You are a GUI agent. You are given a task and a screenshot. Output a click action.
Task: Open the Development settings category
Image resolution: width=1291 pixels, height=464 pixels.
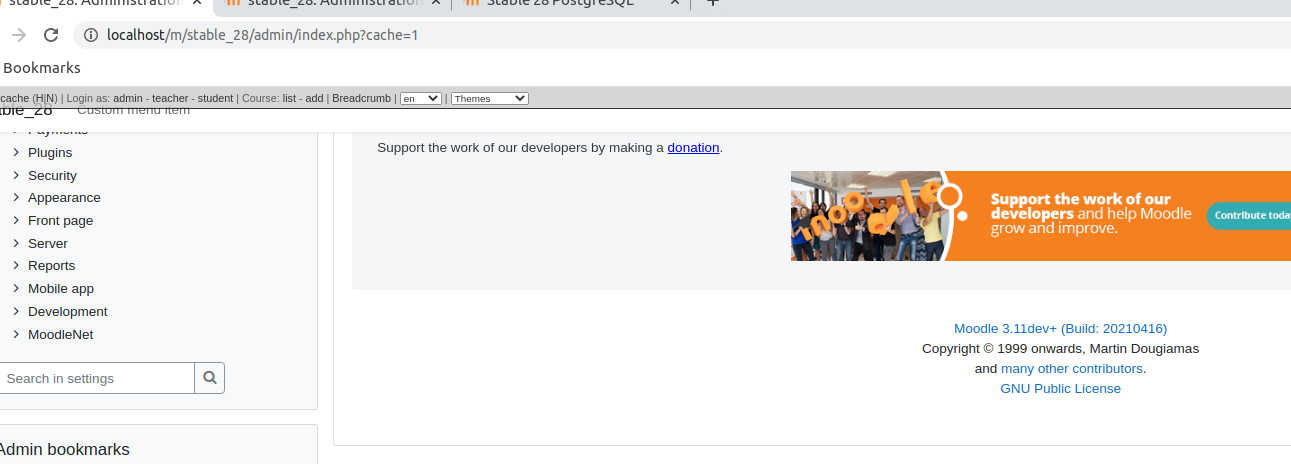click(68, 312)
